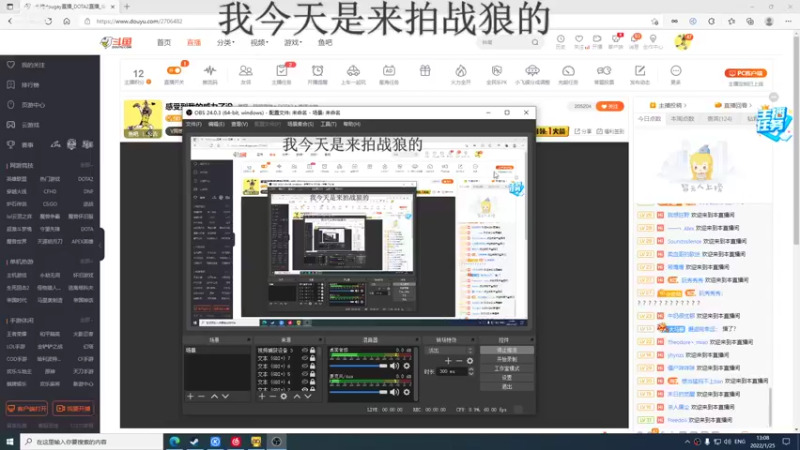This screenshot has height=450, width=800.
Task: Adjust the 桌面音频 volume slider
Action: point(358,366)
